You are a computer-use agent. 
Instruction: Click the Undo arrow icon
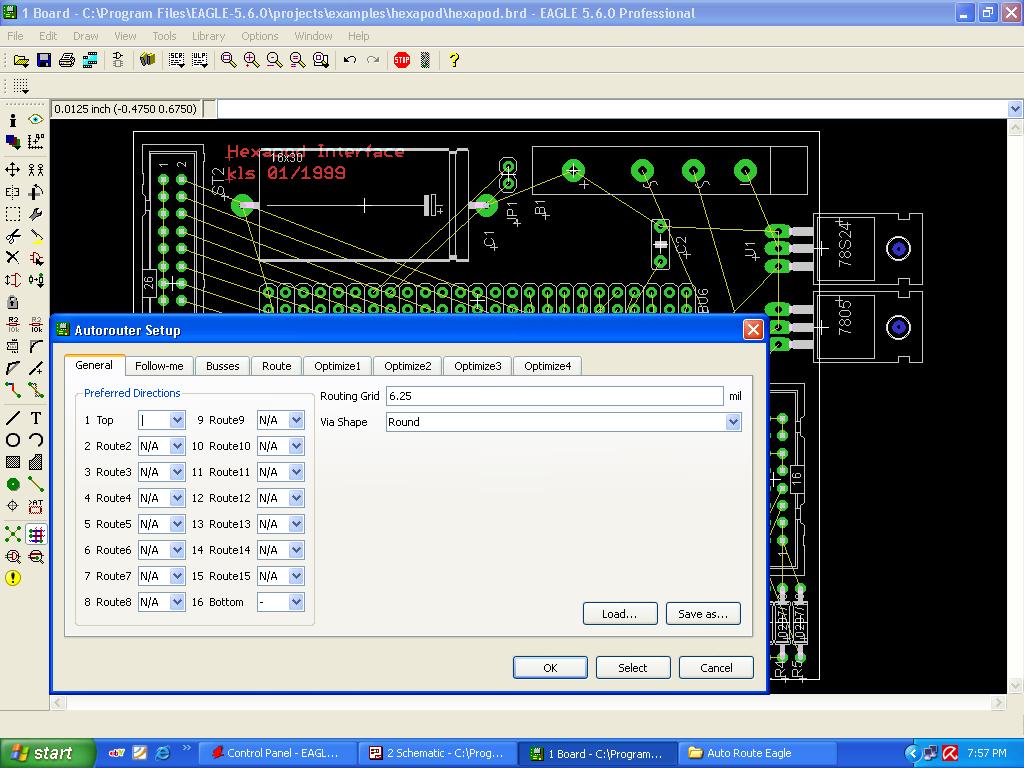pos(349,60)
